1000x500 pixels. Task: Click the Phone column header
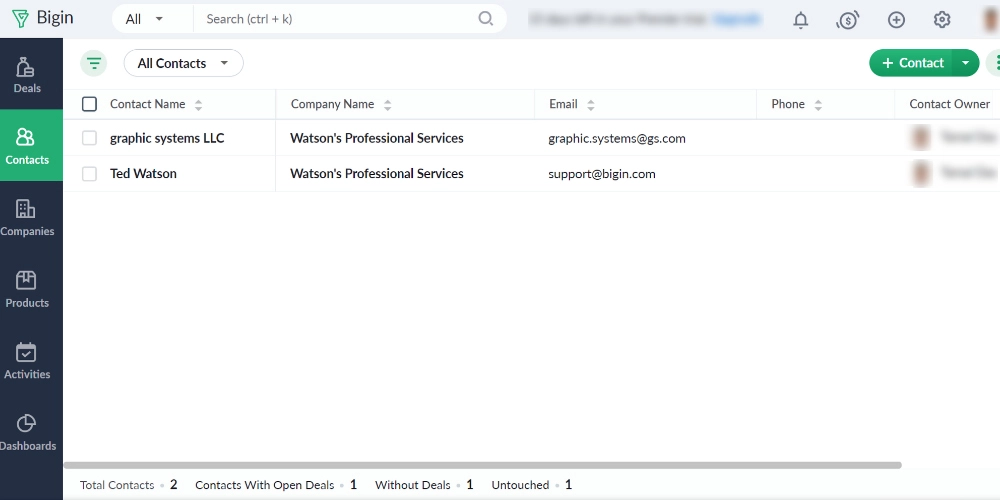pos(788,104)
